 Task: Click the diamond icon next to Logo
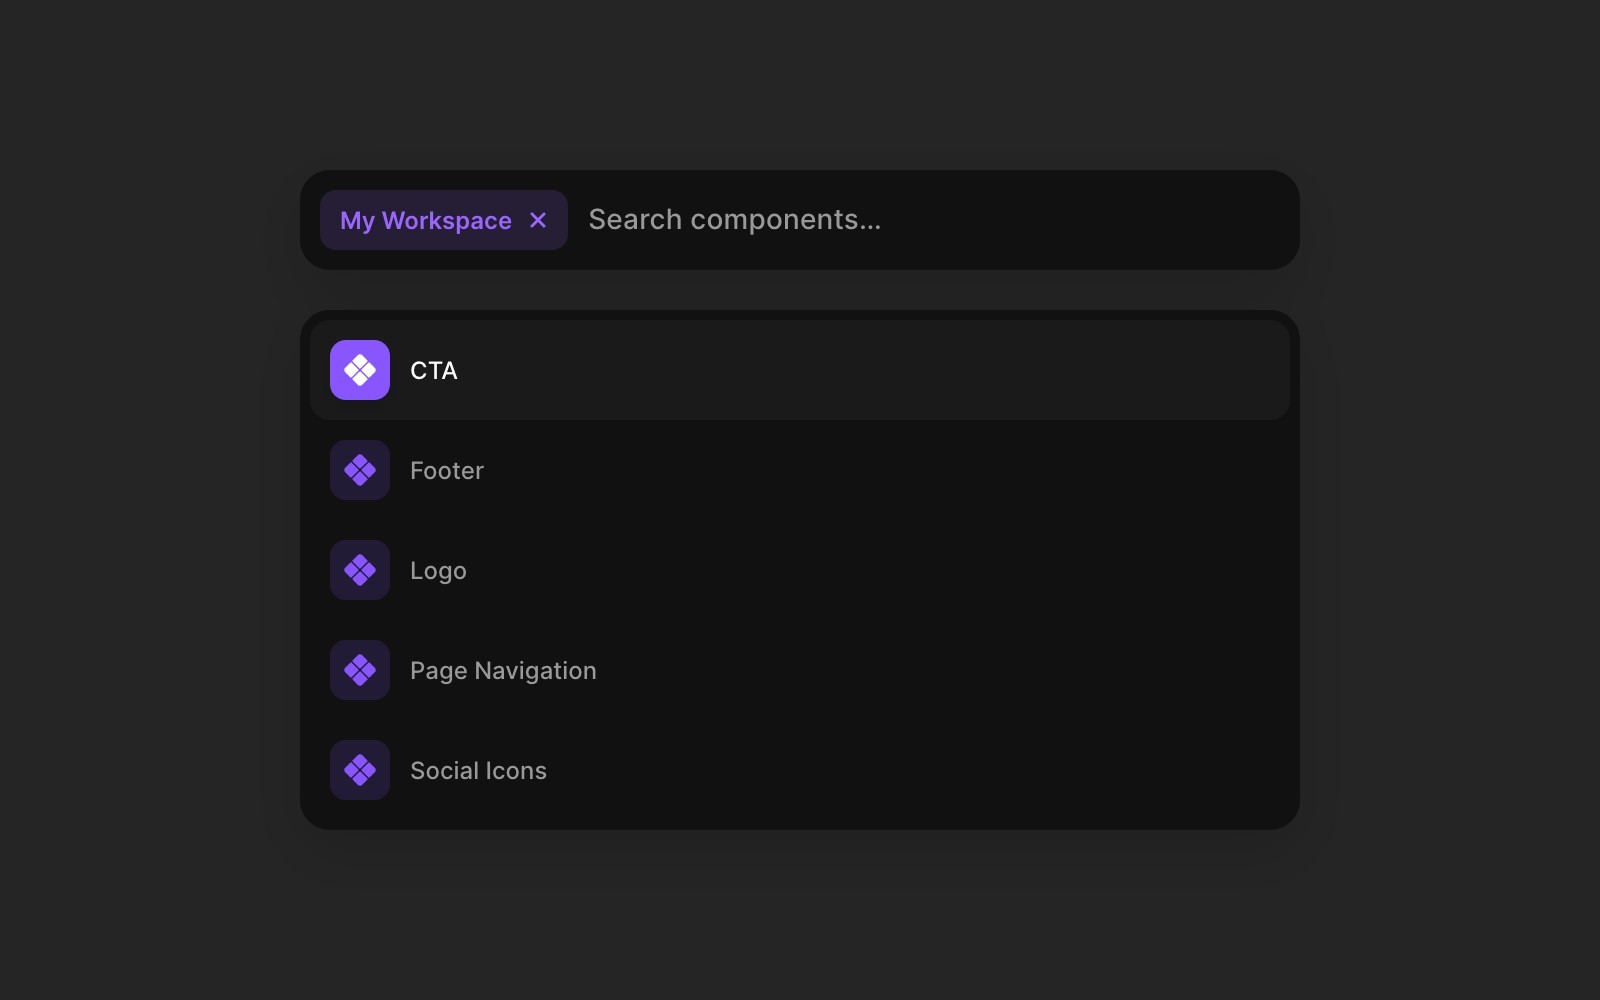[x=359, y=570]
